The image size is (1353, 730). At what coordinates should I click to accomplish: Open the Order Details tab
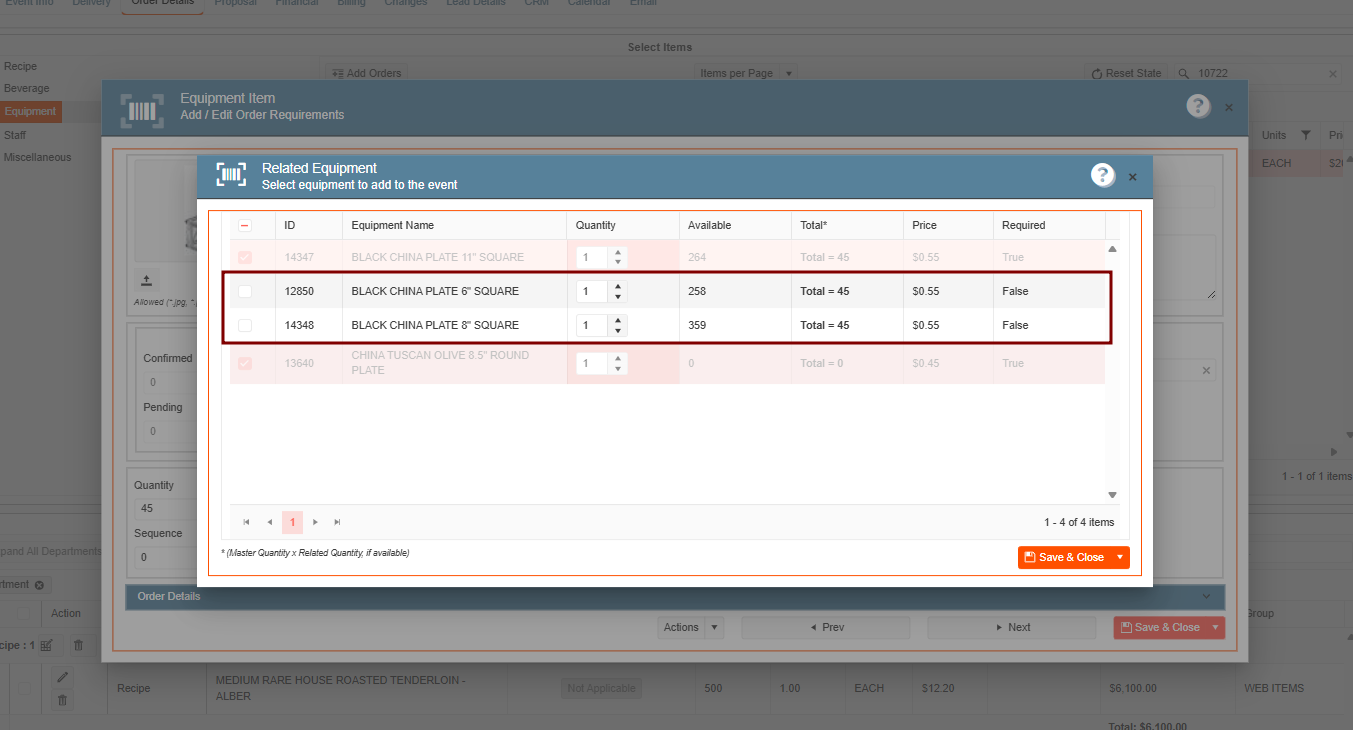163,3
